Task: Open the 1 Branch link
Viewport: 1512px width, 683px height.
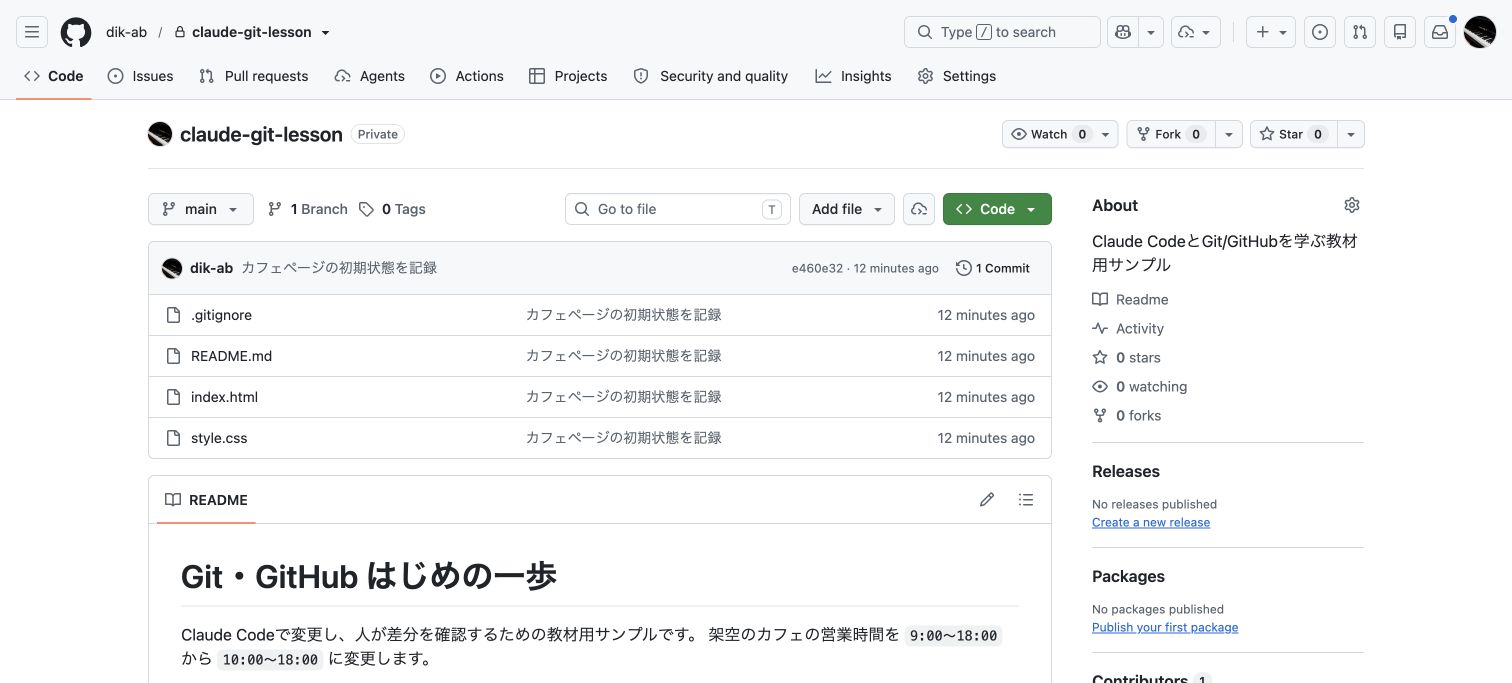Action: click(308, 209)
